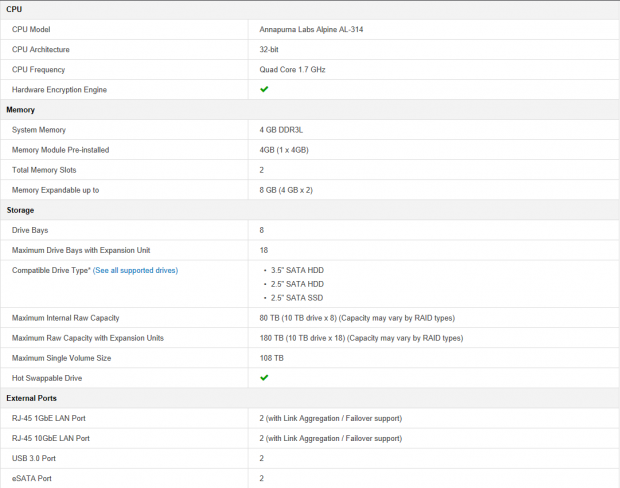Viewport: 620px width, 488px height.
Task: Click the green checkmark for Hardware Encryption Engine
Action: 264,89
